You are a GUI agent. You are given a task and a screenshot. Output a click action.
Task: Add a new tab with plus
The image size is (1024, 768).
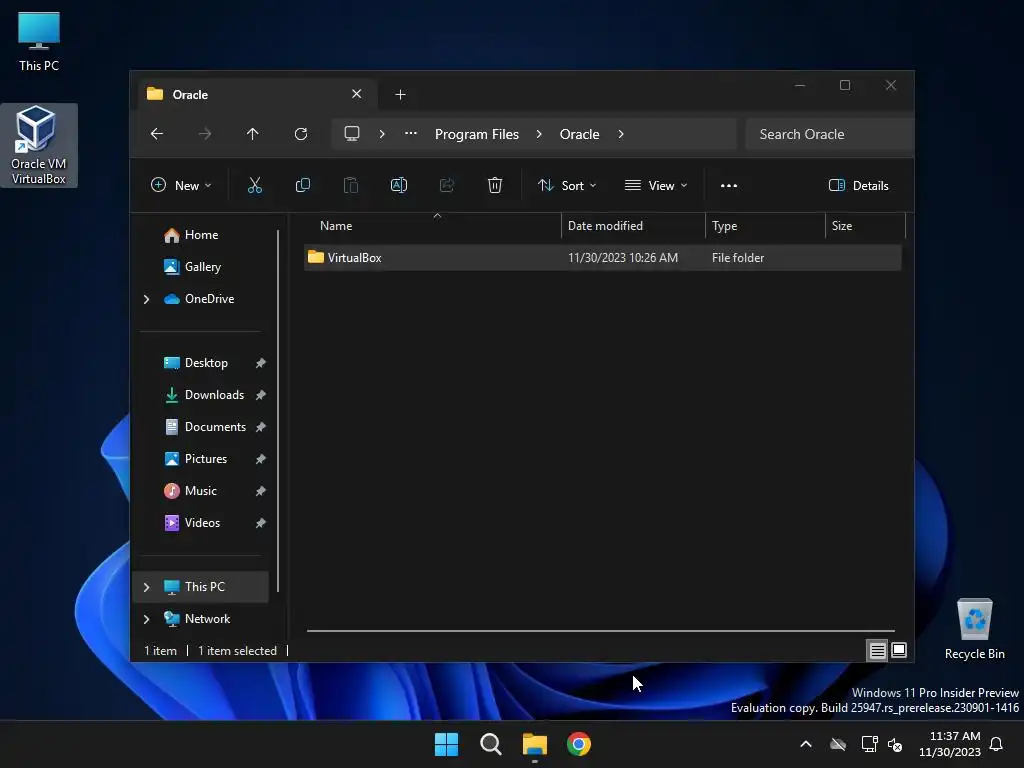click(400, 95)
